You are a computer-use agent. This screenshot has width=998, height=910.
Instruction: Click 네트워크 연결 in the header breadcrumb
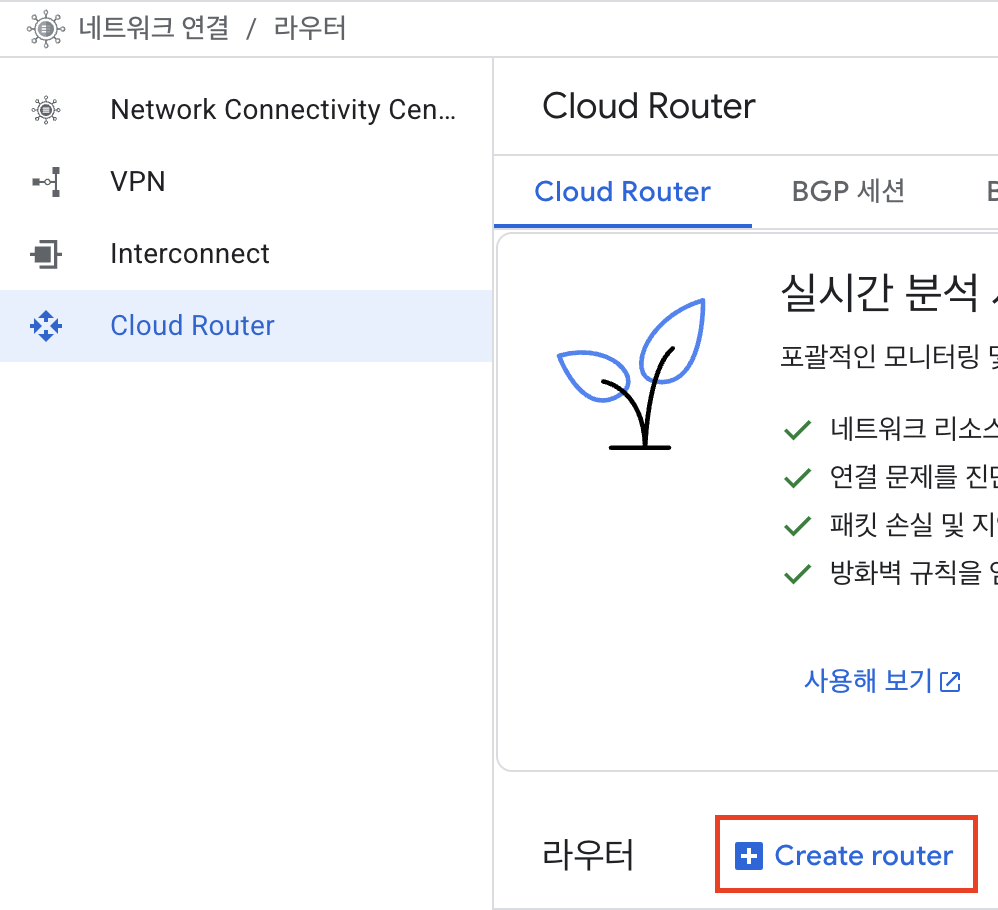153,29
